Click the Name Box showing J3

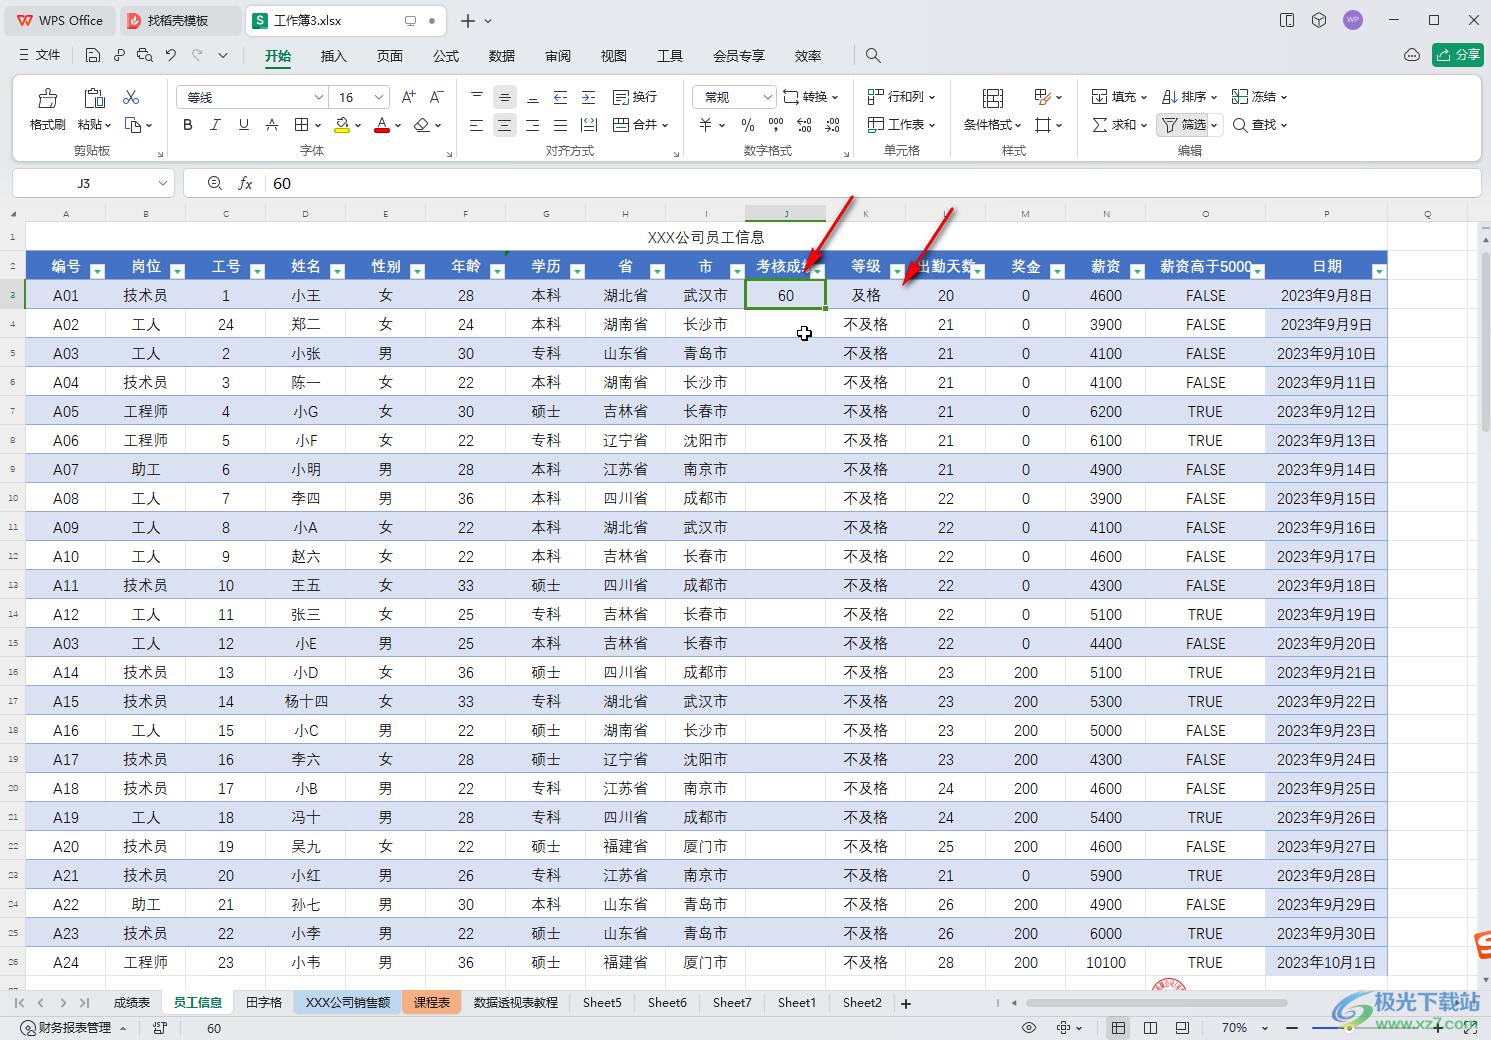pos(93,183)
